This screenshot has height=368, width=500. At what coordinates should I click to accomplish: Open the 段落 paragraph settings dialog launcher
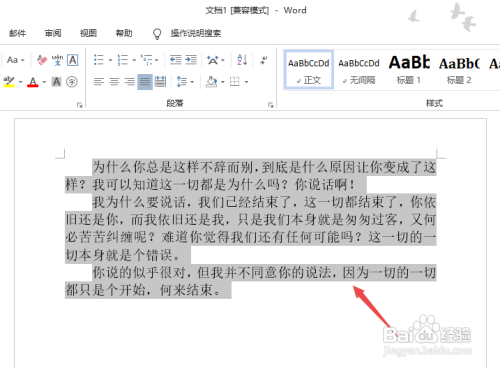270,105
